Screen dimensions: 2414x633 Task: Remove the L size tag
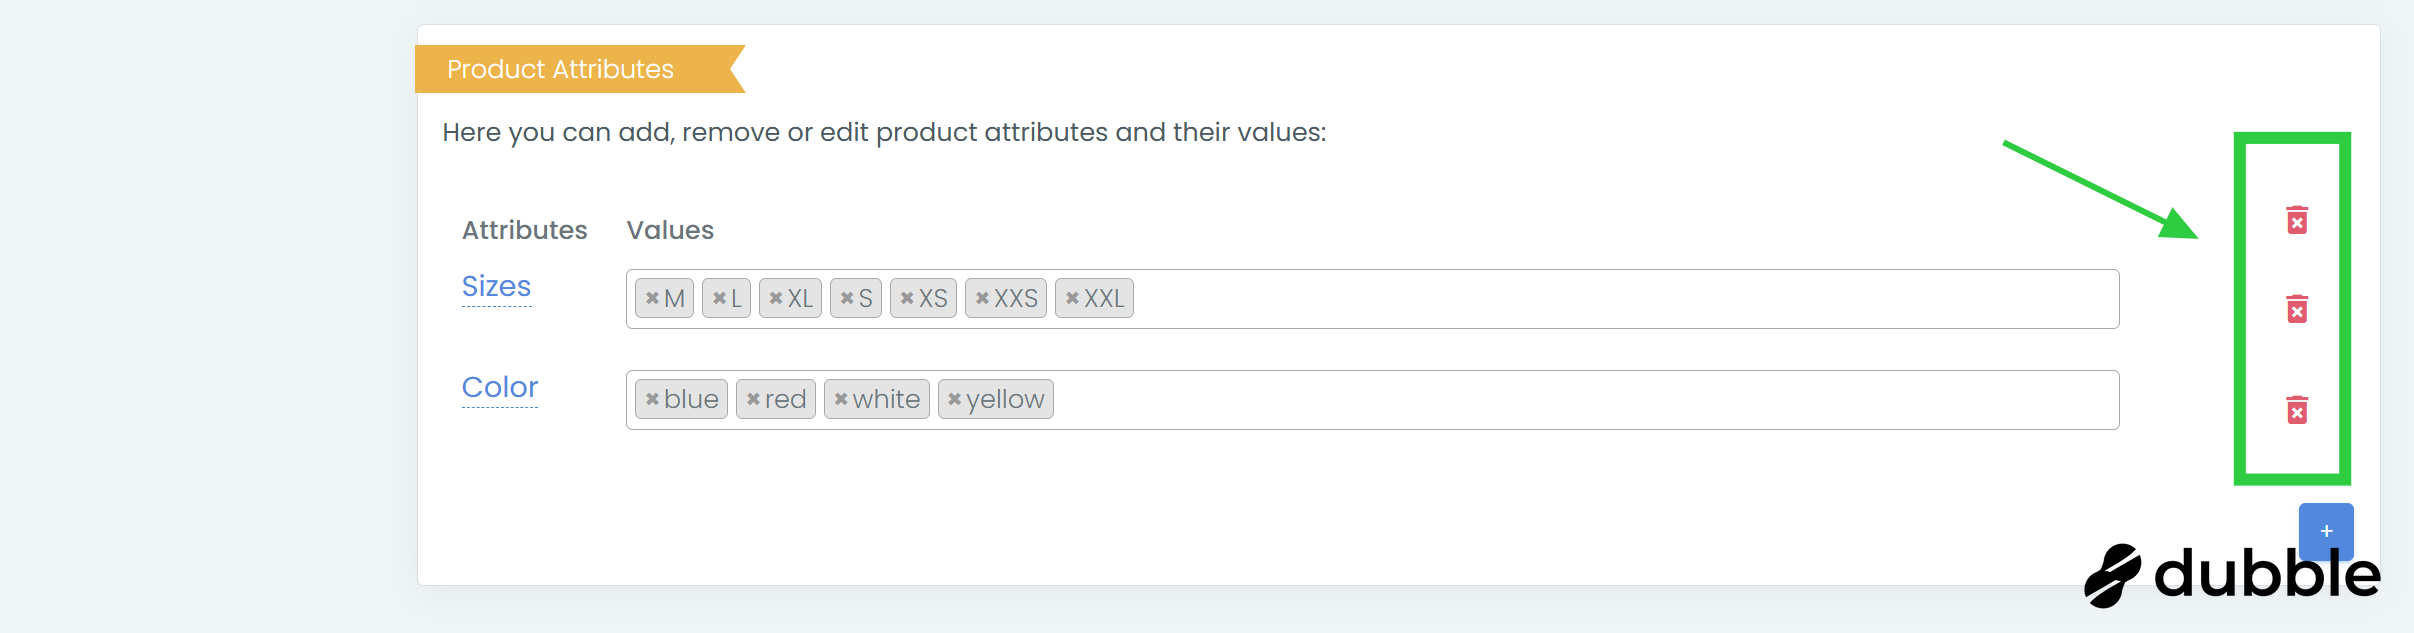[x=719, y=298]
